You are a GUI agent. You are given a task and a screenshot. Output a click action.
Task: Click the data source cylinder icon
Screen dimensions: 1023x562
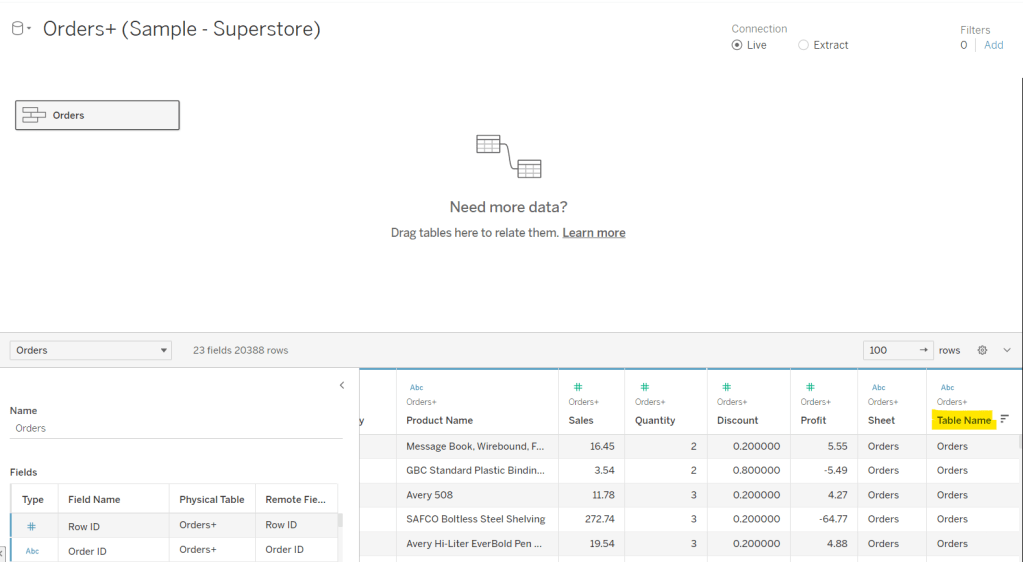click(x=17, y=29)
